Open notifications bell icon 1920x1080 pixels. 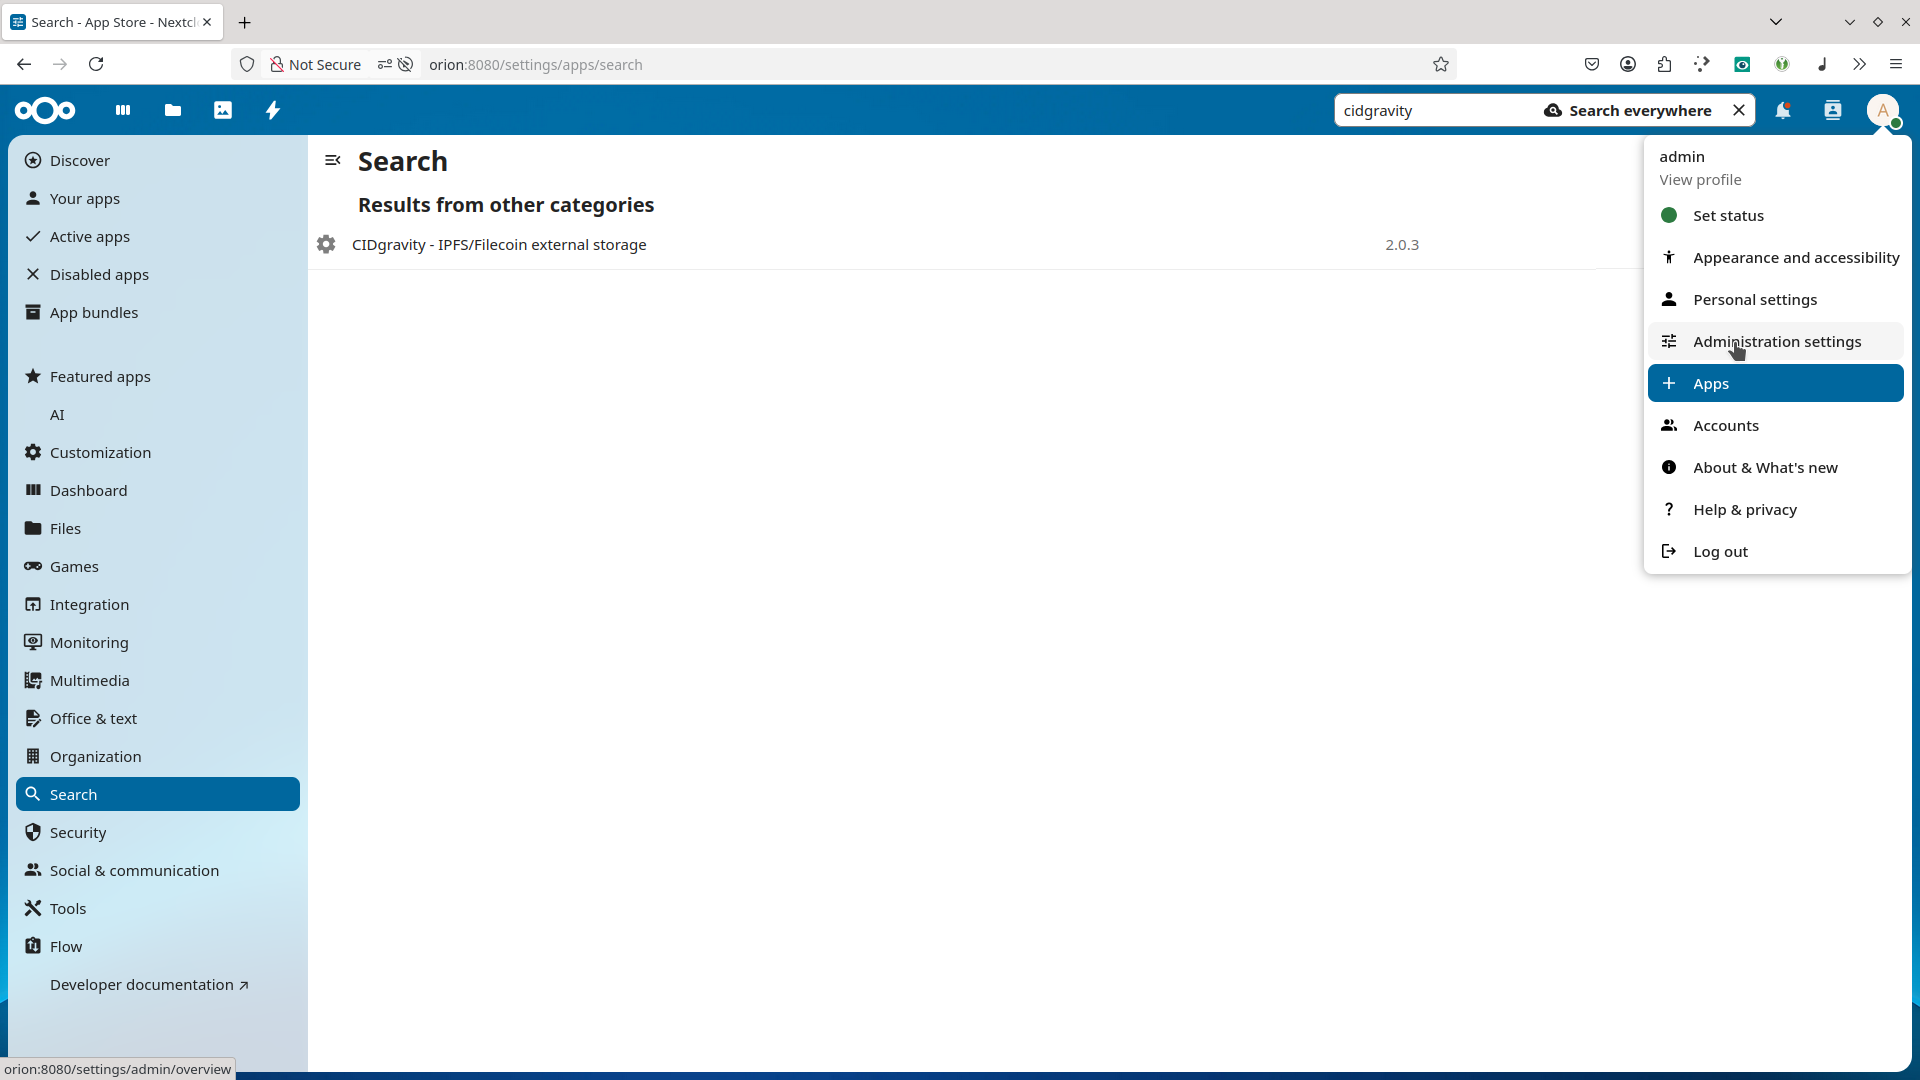coord(1783,111)
